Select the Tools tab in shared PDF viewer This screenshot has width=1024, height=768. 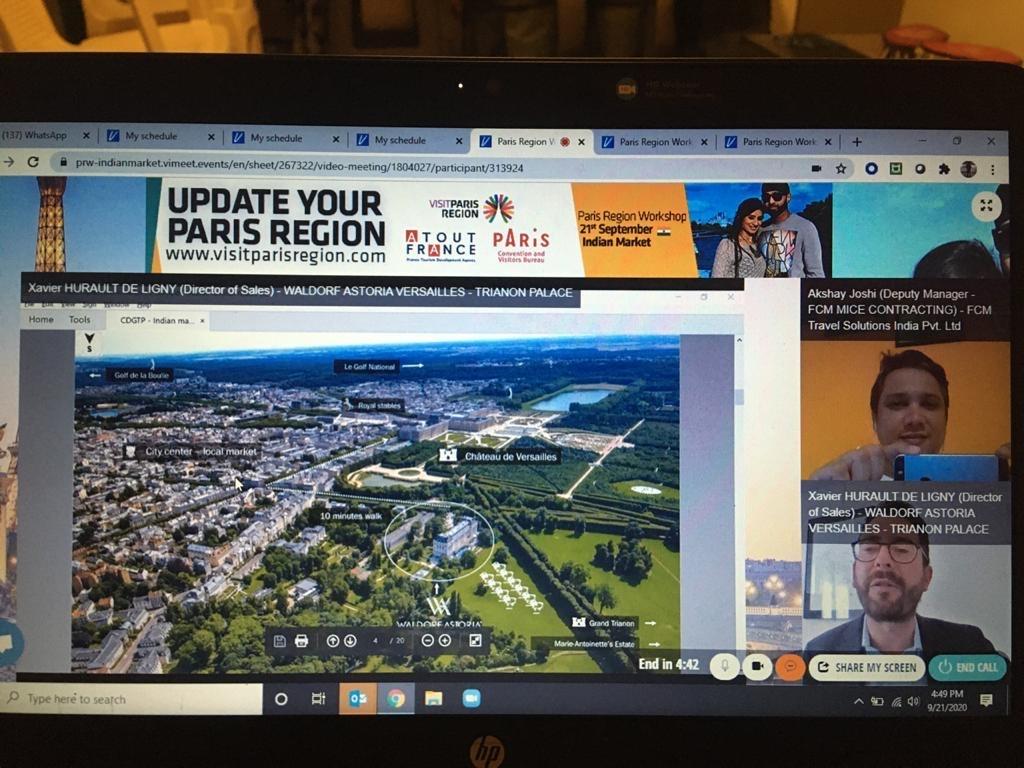[x=80, y=319]
